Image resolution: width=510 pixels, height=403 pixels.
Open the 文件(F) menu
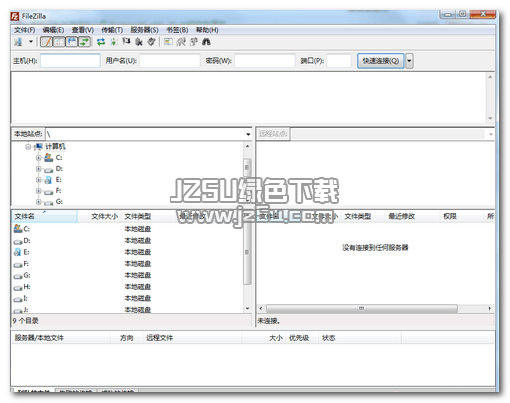pyautogui.click(x=24, y=30)
